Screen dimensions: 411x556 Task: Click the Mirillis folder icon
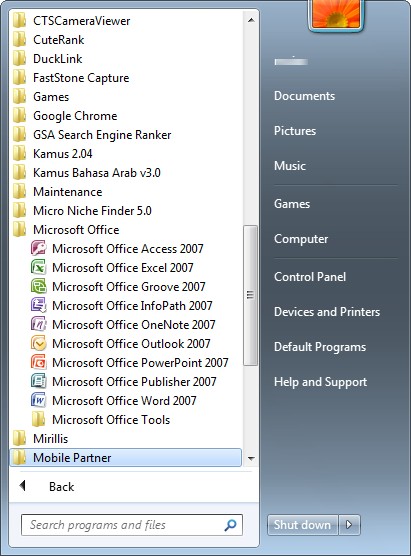19,438
